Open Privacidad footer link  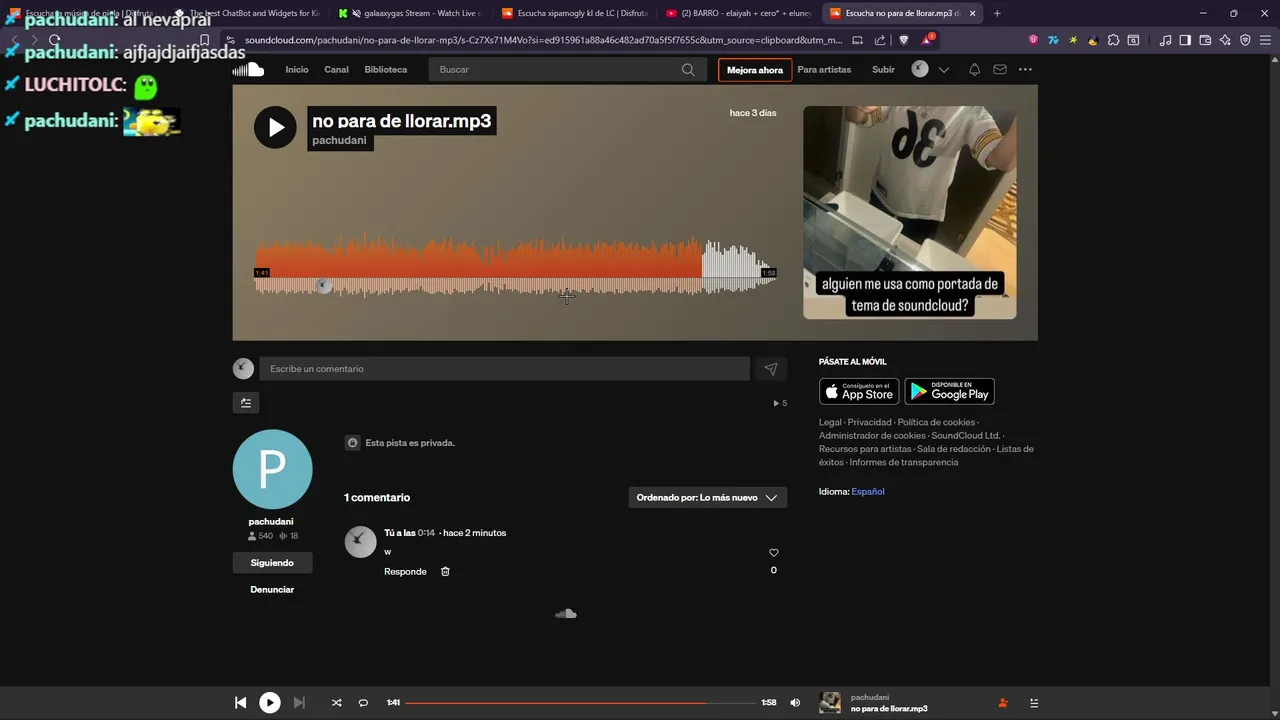pos(869,422)
